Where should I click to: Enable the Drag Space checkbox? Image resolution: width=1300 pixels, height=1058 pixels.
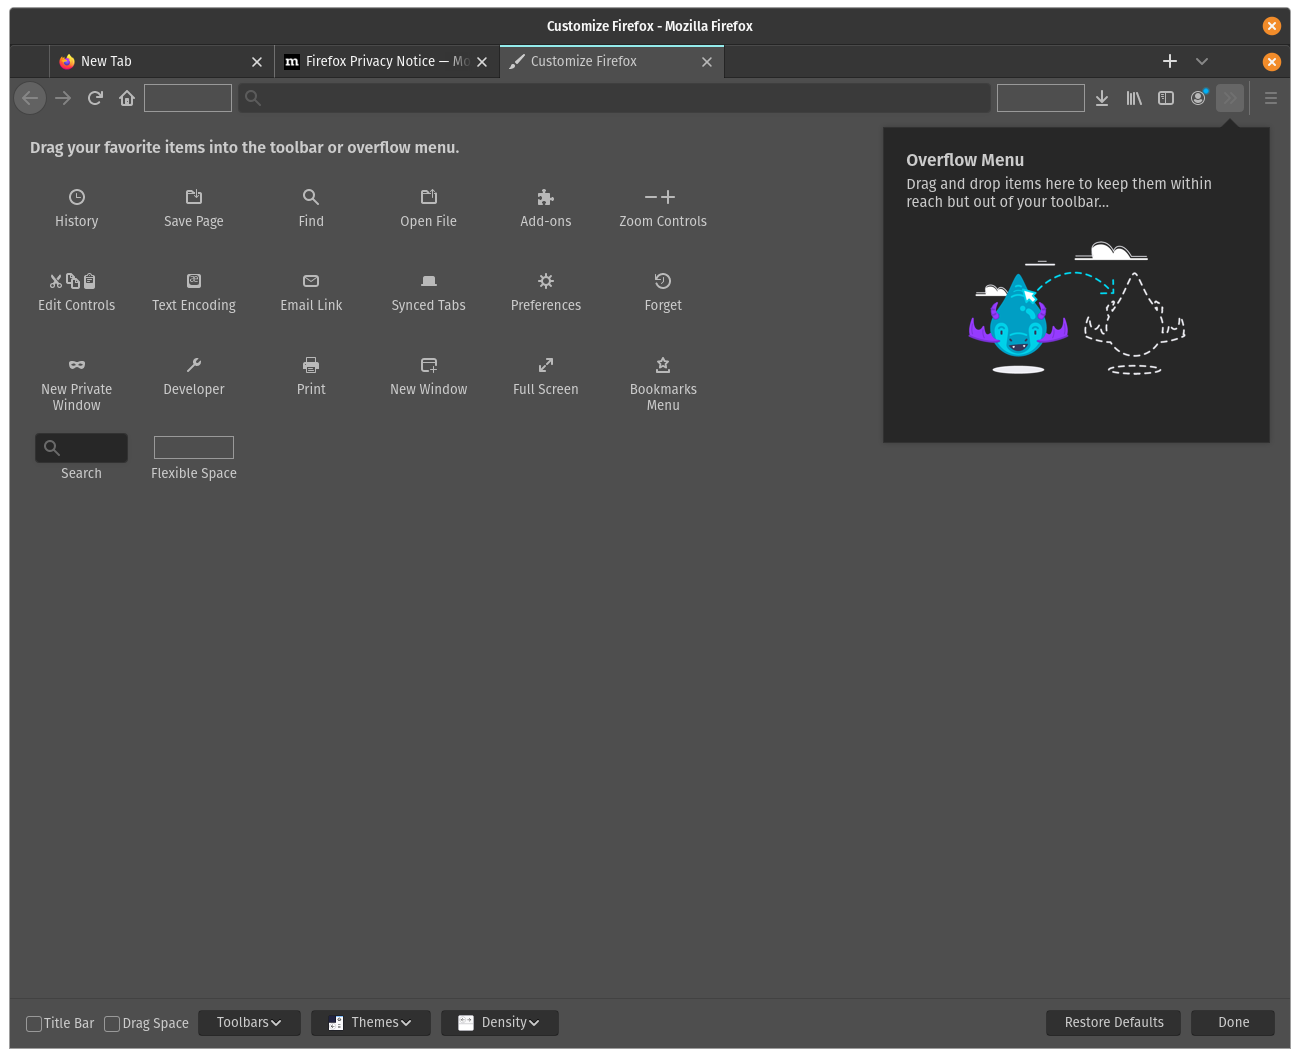click(113, 1023)
